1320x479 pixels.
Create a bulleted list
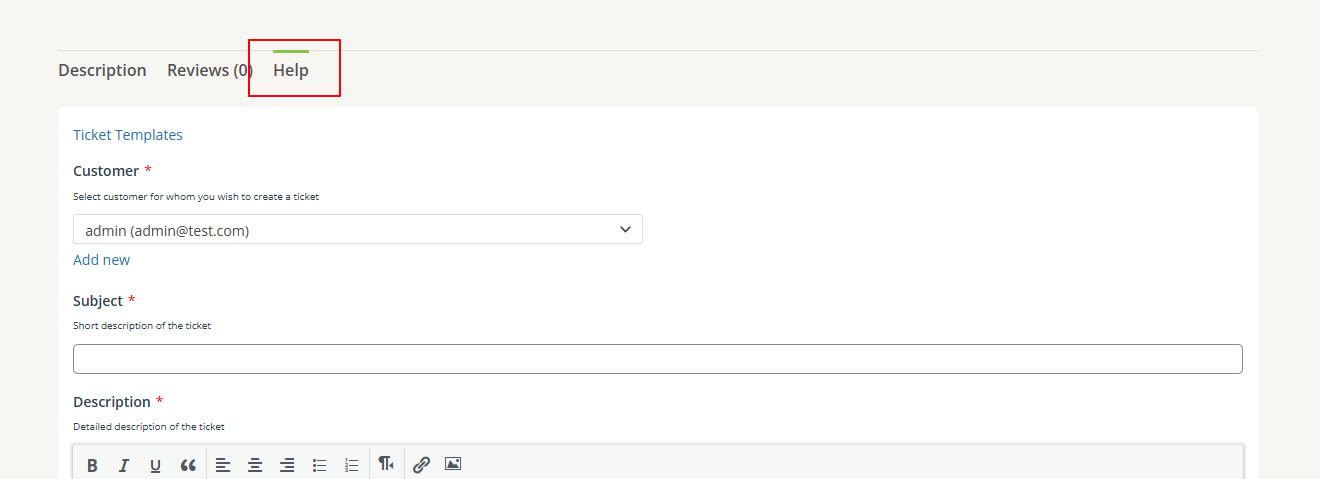(320, 465)
